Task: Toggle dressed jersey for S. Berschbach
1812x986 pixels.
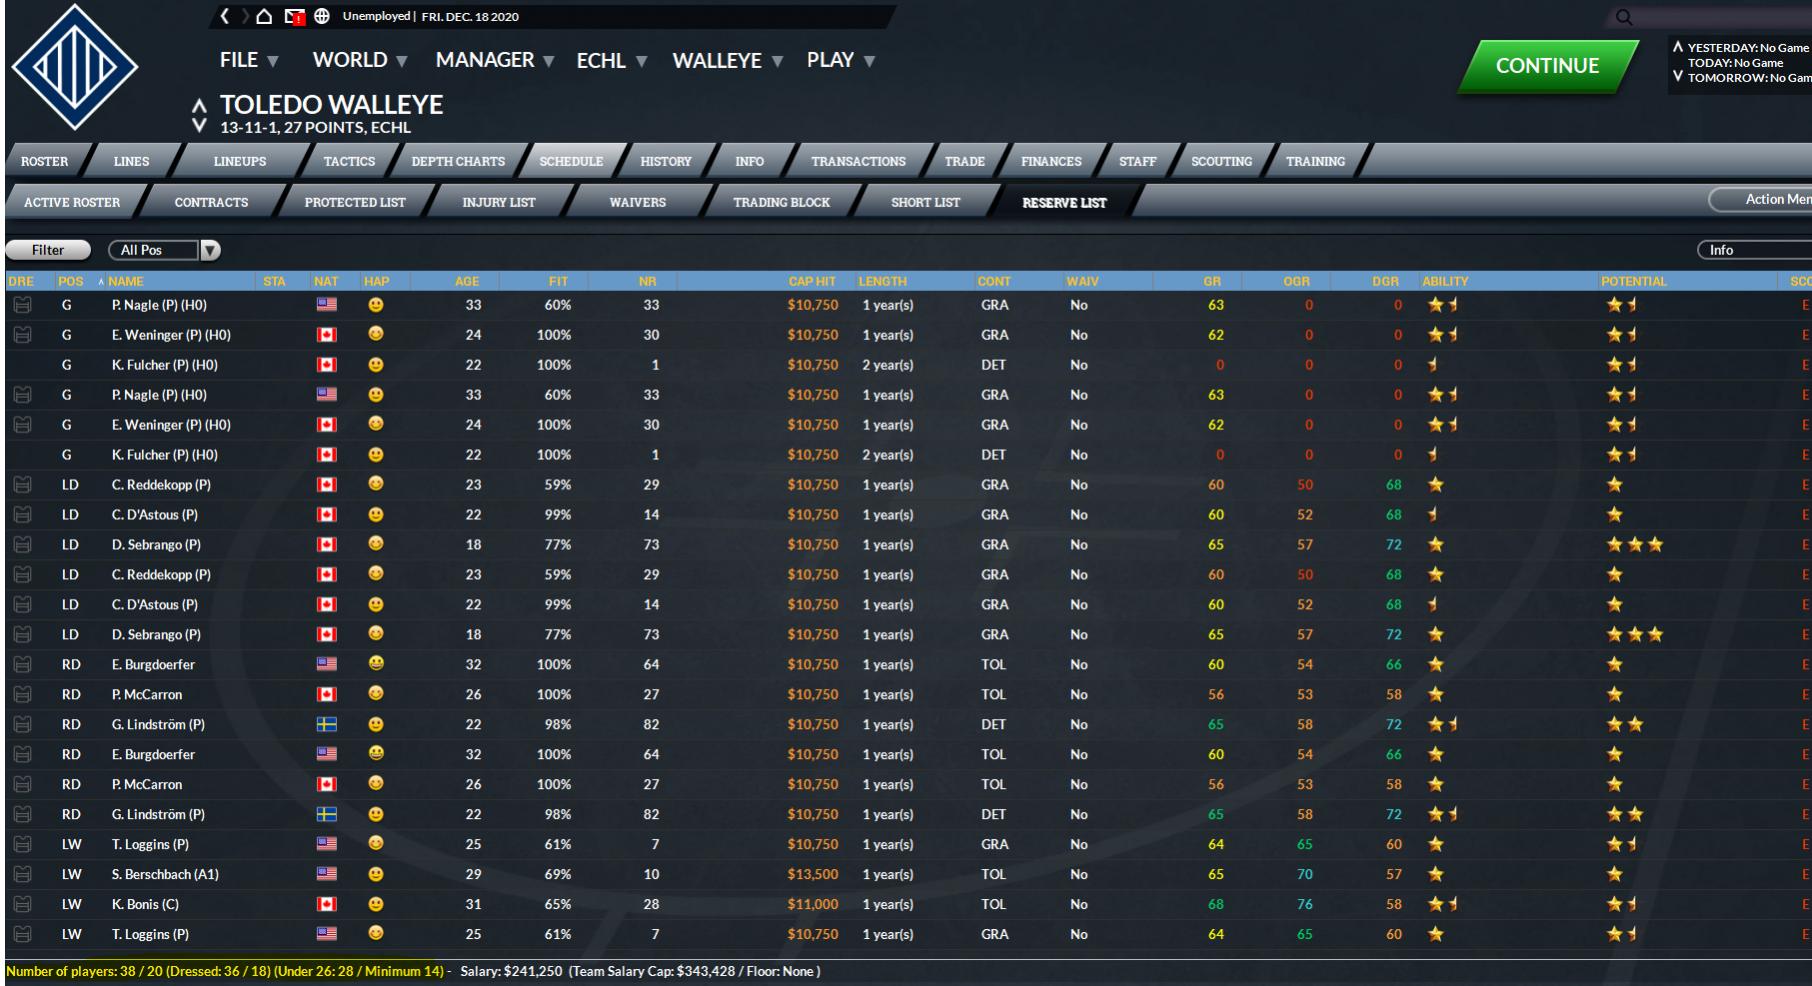Action: coord(23,875)
